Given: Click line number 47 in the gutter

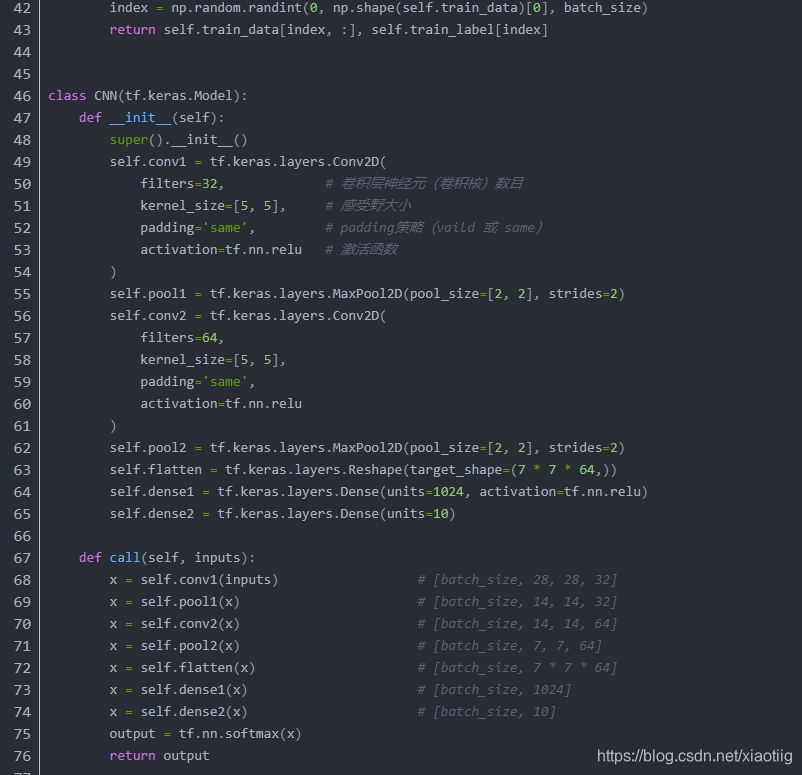Looking at the screenshot, I should (x=22, y=118).
